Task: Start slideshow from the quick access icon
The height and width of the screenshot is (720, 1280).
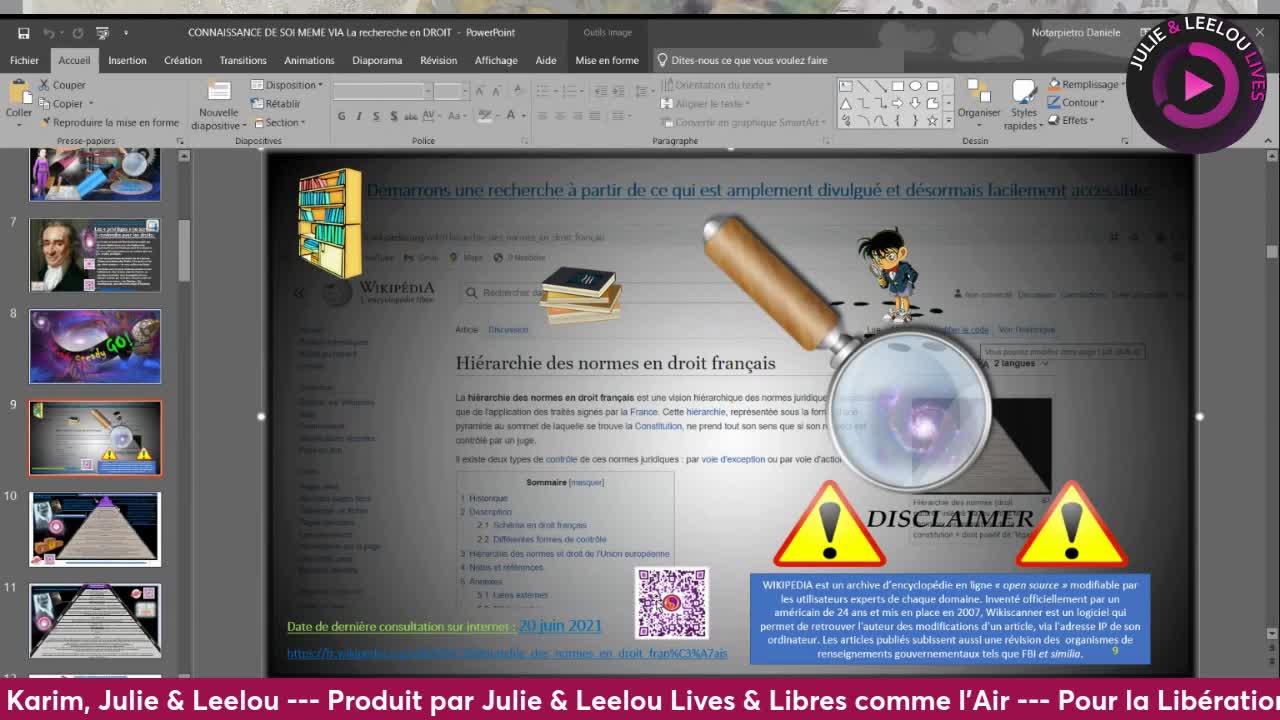Action: [103, 33]
